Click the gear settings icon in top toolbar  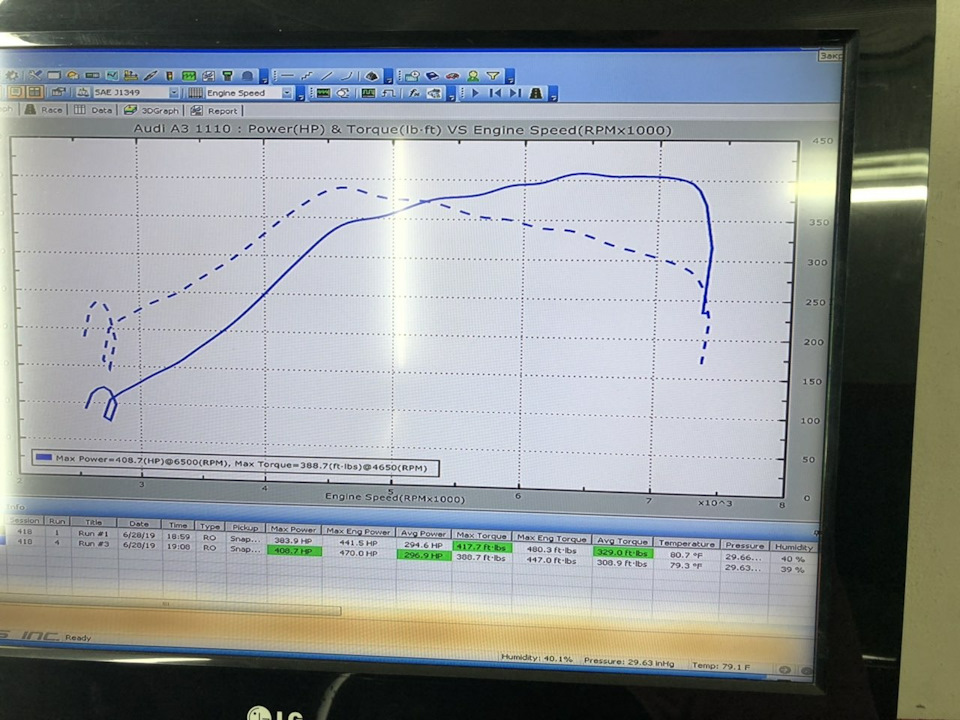(x=12, y=76)
